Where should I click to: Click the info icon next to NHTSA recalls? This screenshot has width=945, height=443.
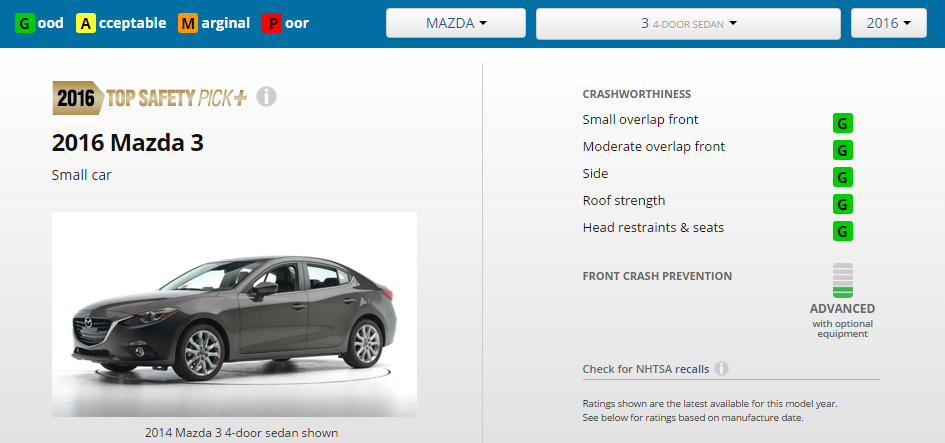click(x=721, y=369)
